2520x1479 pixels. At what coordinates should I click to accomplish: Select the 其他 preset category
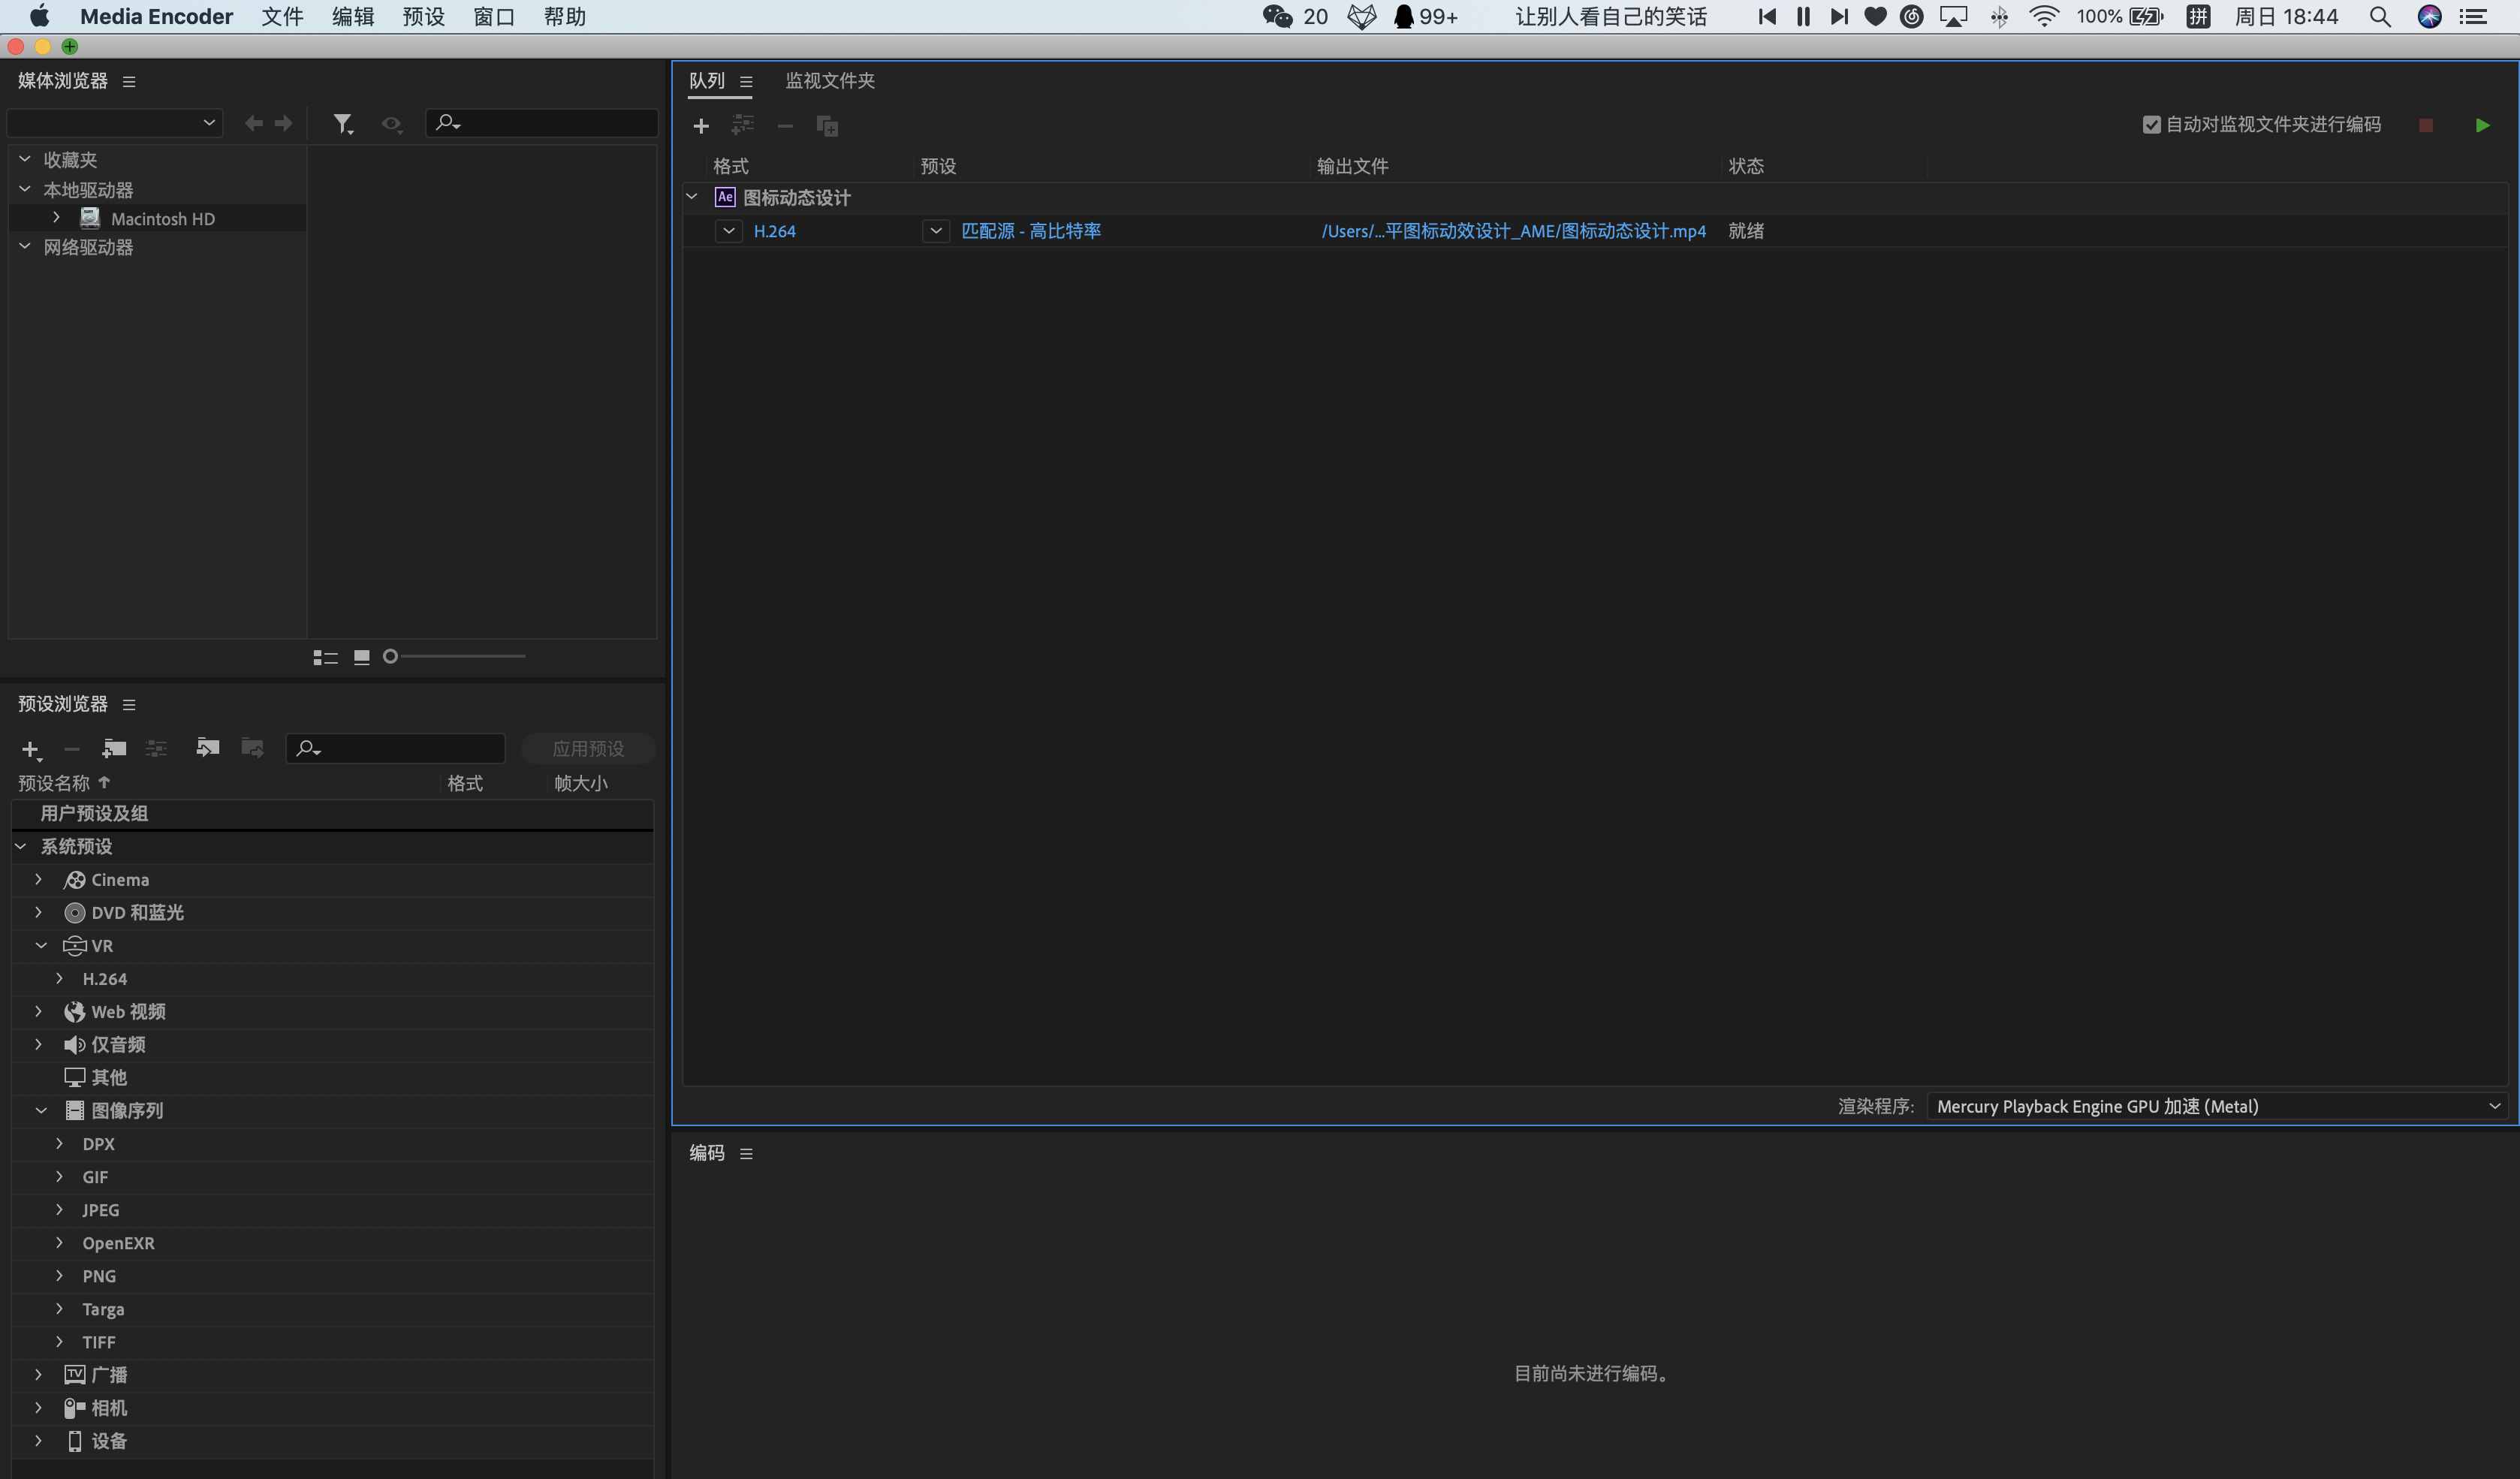pos(332,1078)
